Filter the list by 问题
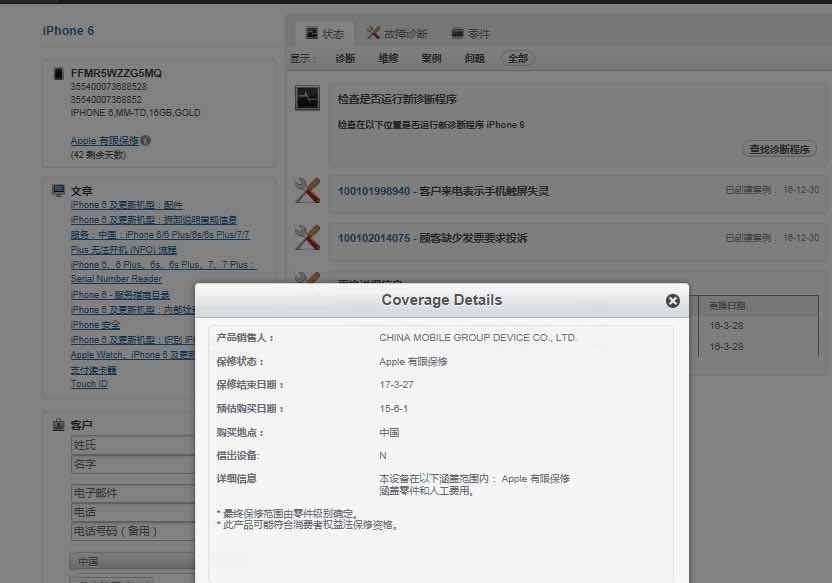This screenshot has height=583, width=832. [x=474, y=58]
